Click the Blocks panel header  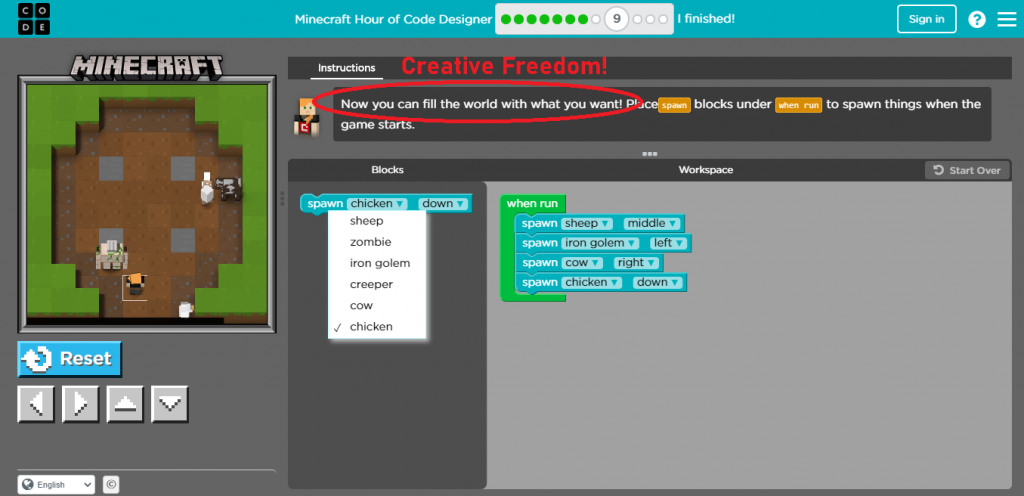click(387, 170)
